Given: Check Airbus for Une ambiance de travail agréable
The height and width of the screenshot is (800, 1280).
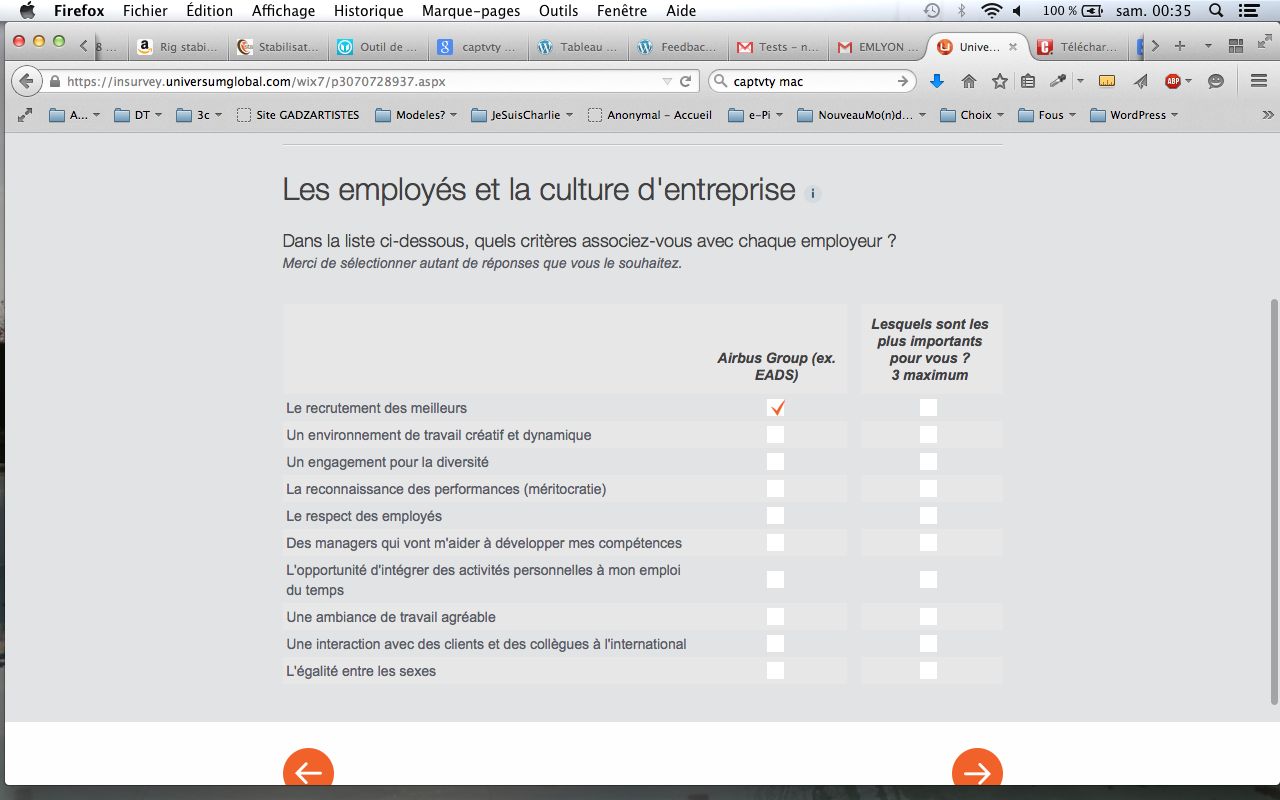Looking at the screenshot, I should point(776,616).
